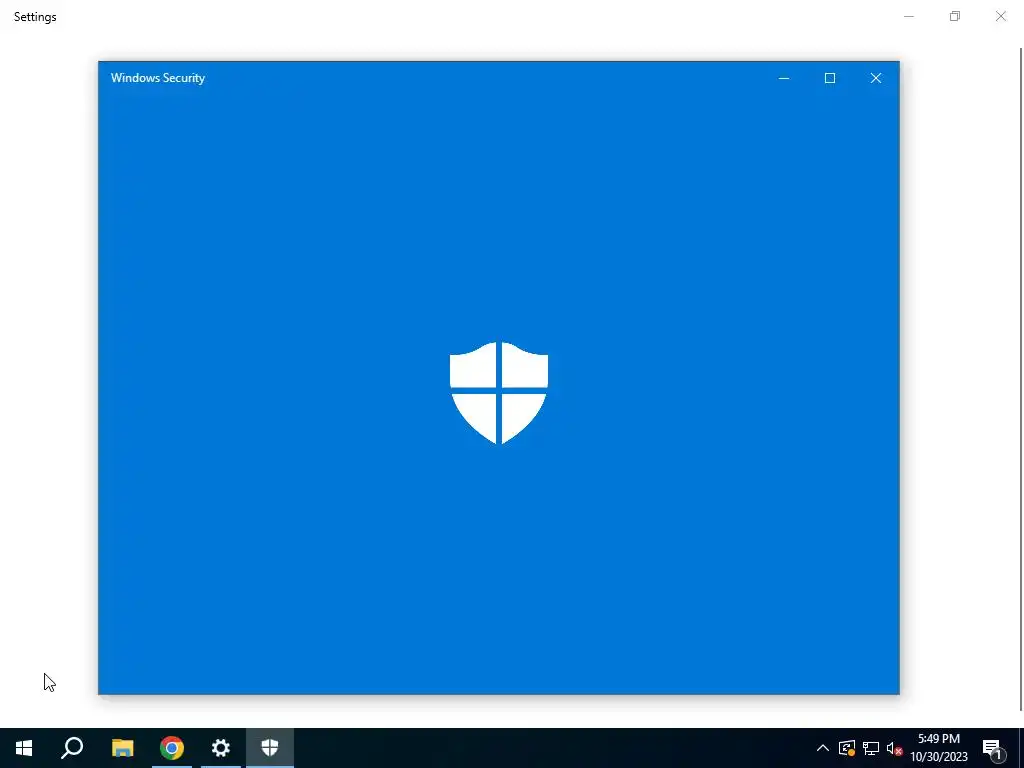Viewport: 1024px width, 768px height.
Task: Launch File Explorer from the taskbar
Action: pos(122,748)
